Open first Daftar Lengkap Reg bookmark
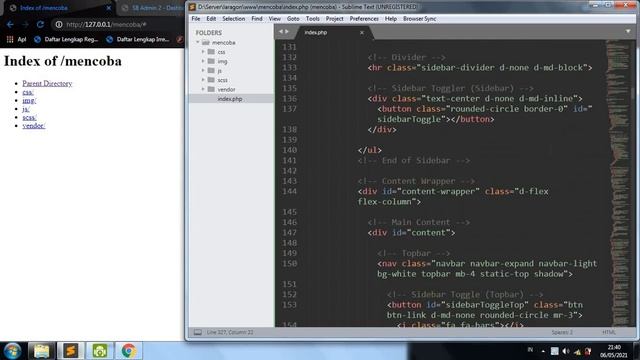The image size is (640, 360). click(x=66, y=39)
